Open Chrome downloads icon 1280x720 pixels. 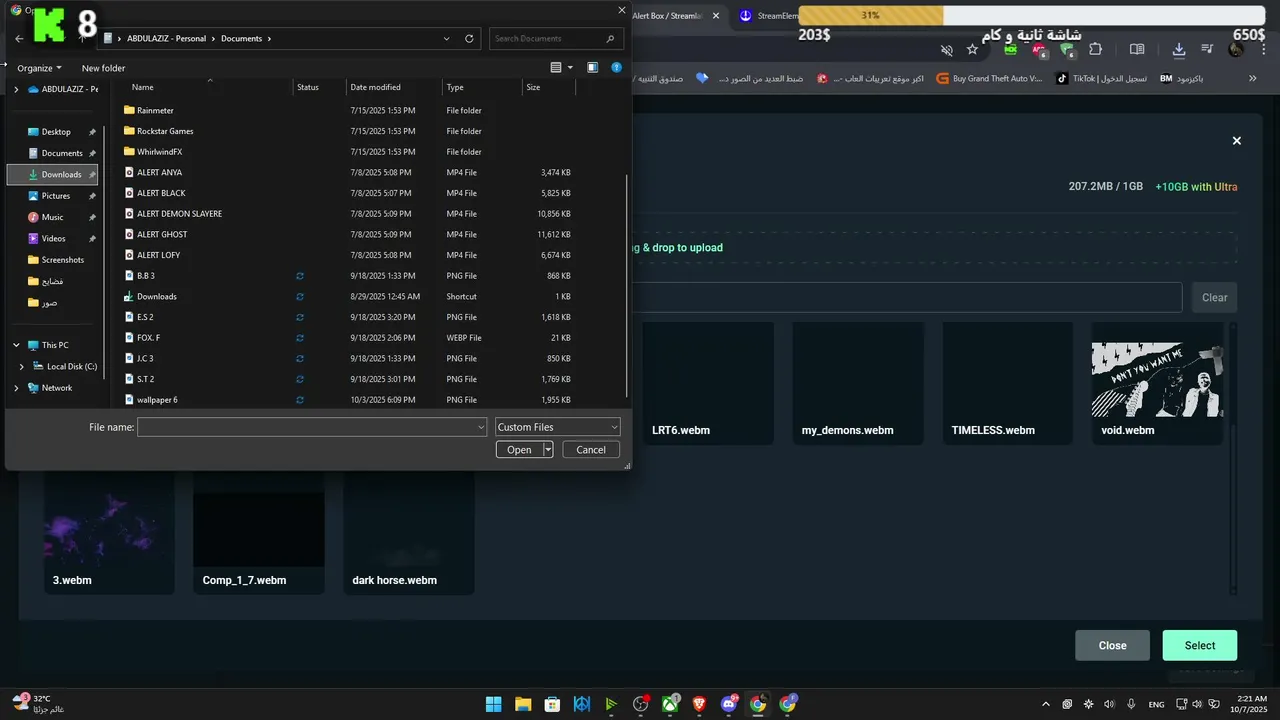click(1179, 49)
